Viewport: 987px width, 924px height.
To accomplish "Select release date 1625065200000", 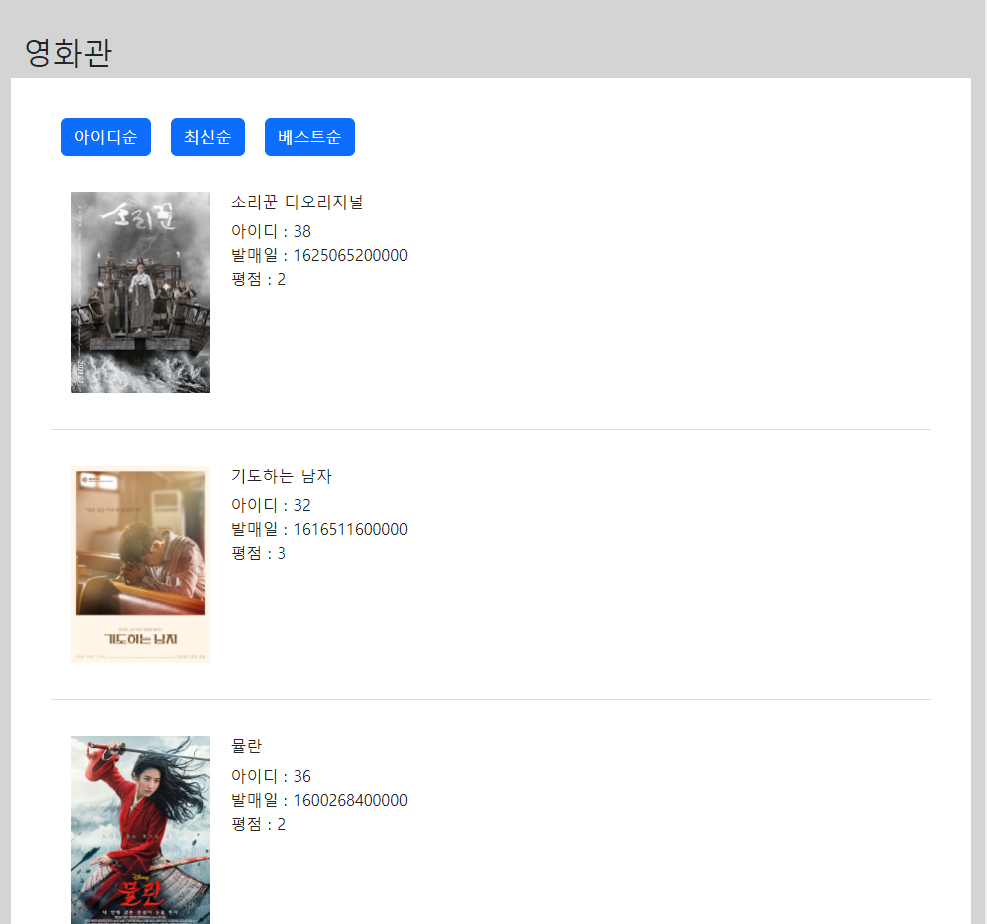I will pos(351,256).
